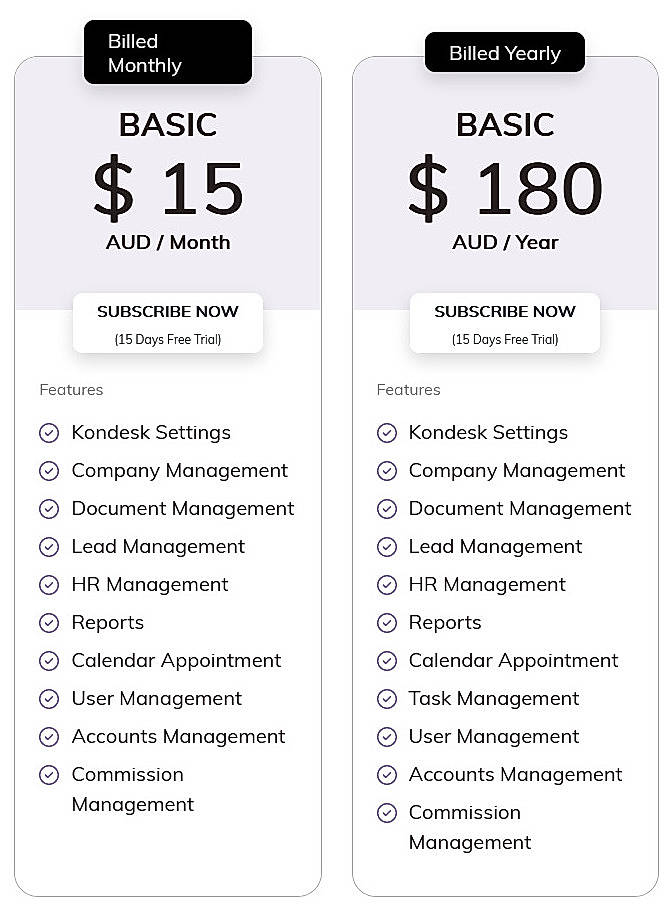Click the Document Management checkmark under yearly plan
Image resolution: width=670 pixels, height=913 pixels.
(387, 509)
